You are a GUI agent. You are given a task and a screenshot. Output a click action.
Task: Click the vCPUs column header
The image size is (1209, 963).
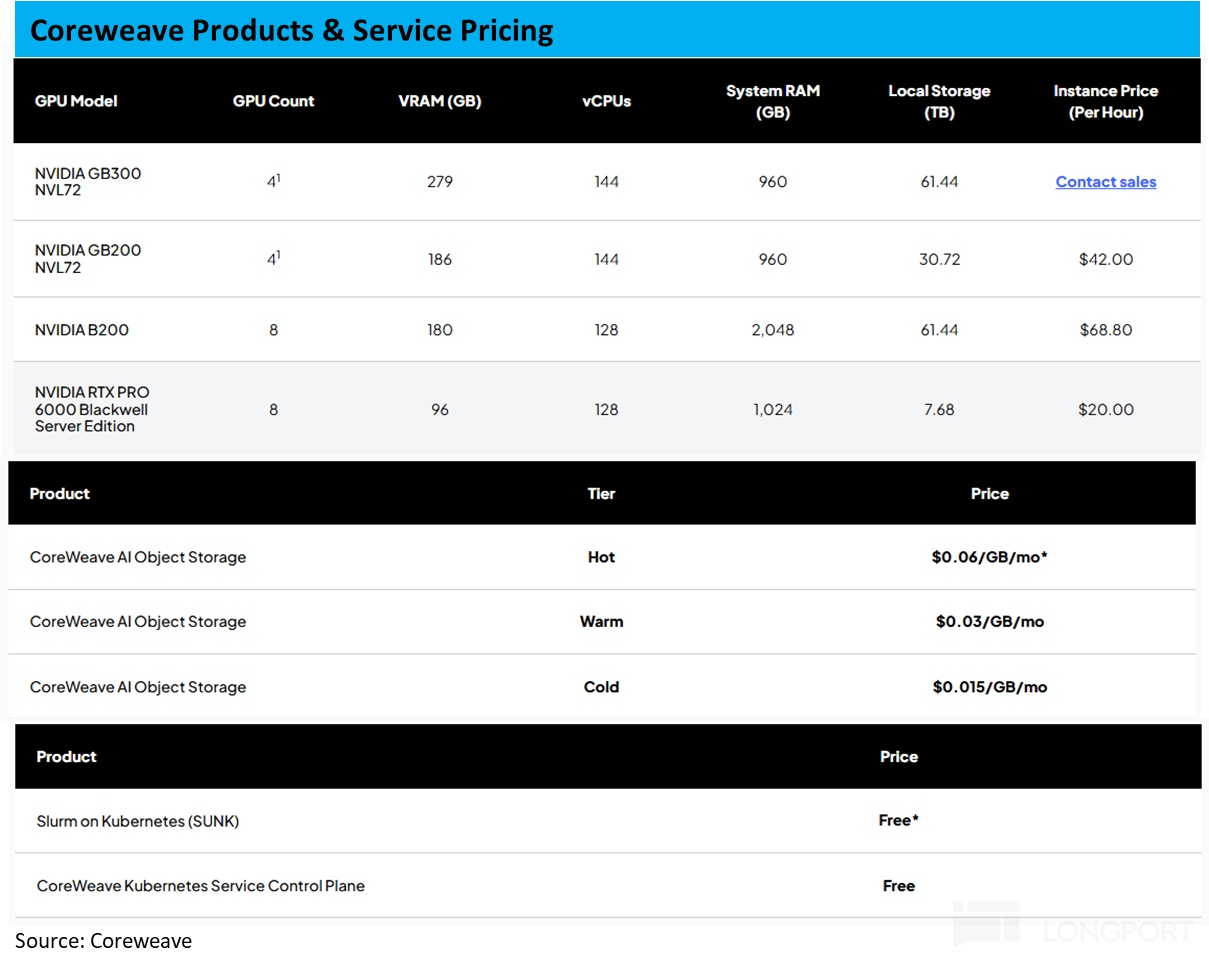coord(606,101)
